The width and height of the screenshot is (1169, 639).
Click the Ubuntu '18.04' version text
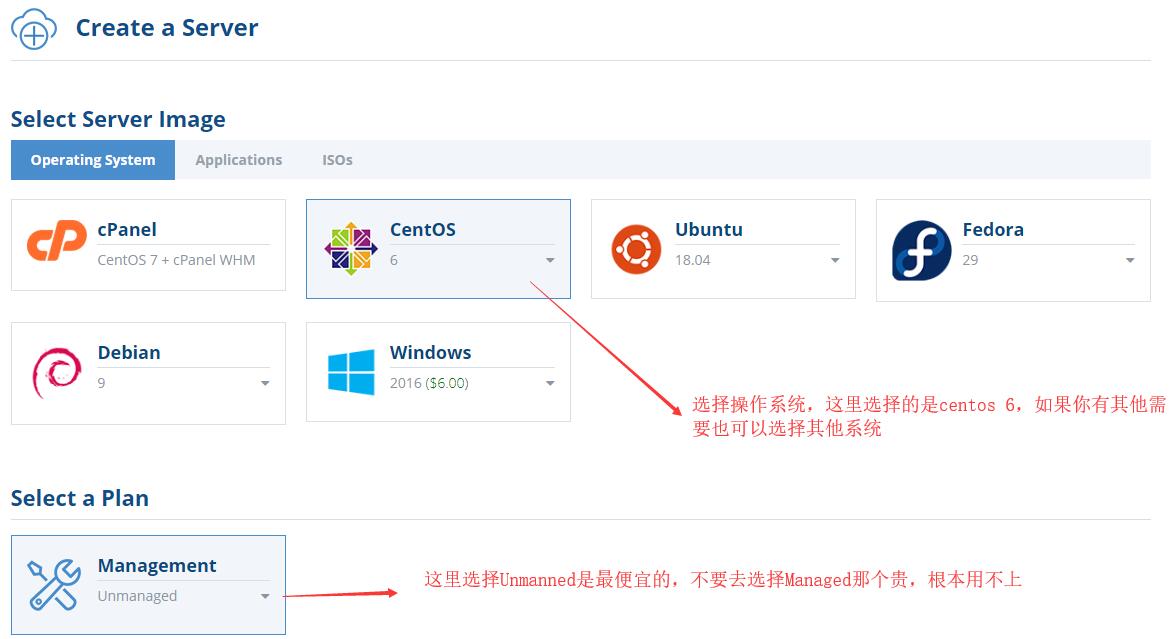coord(693,260)
